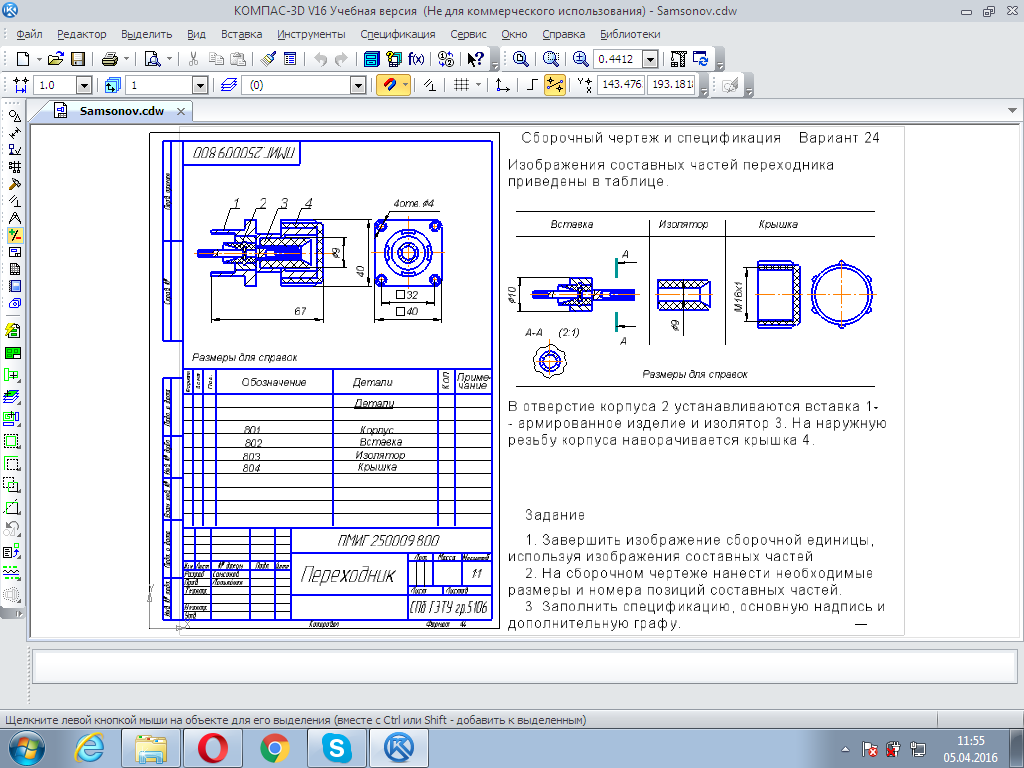Select the Dimensions panel icon
The height and width of the screenshot is (768, 1024).
(x=14, y=133)
